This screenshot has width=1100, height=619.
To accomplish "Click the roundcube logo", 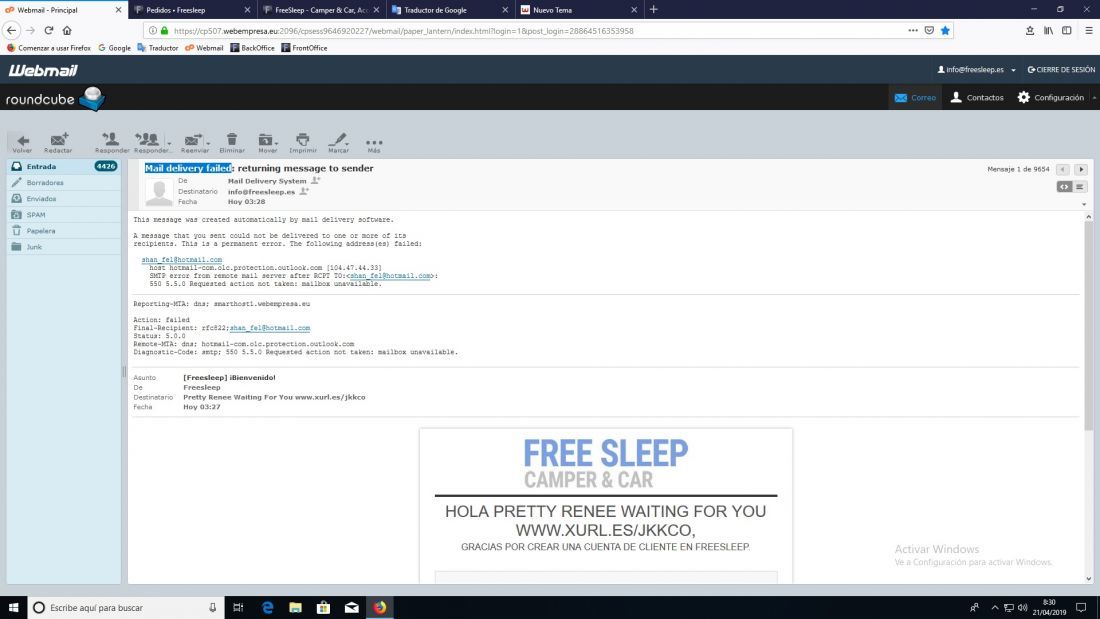I will (55, 99).
